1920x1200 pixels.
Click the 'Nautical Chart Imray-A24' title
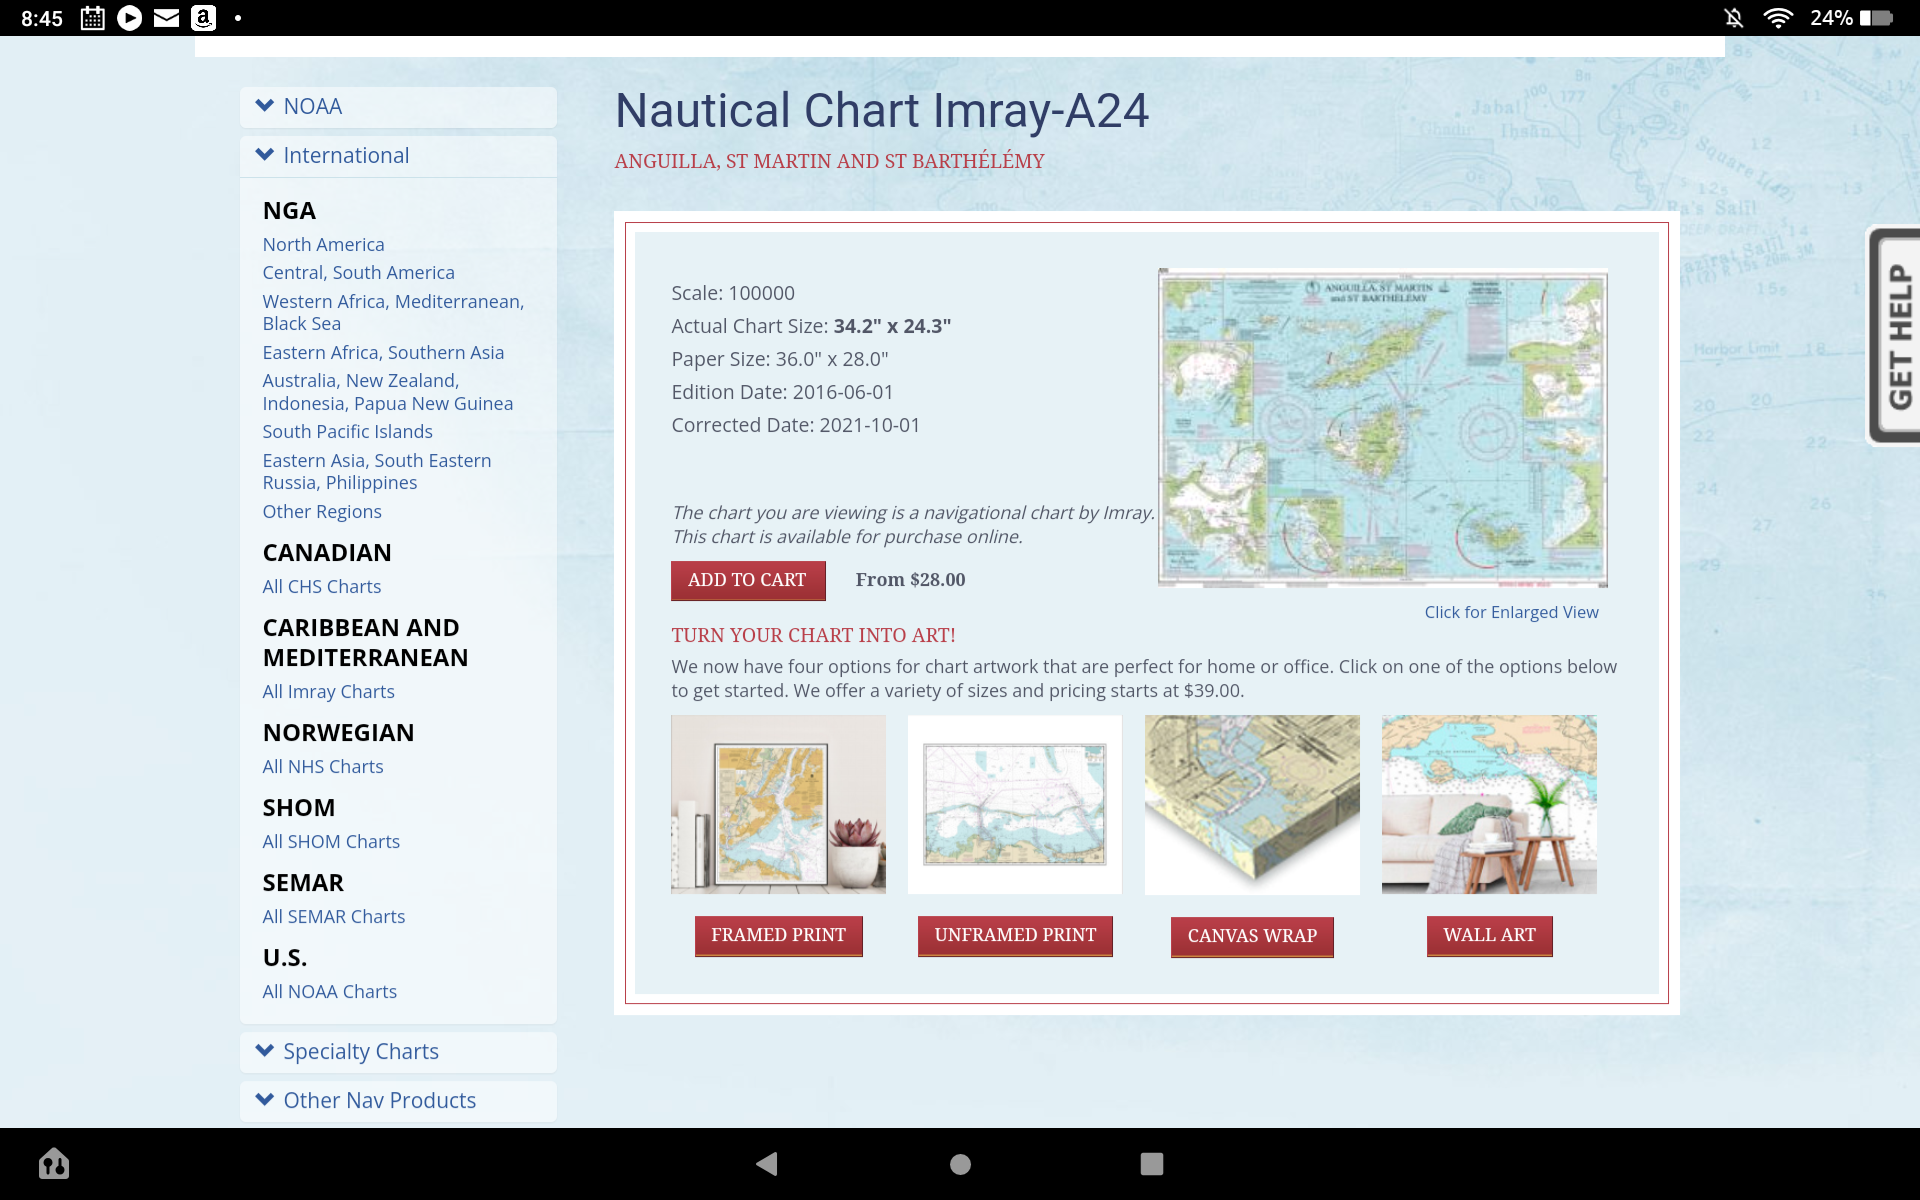coord(881,111)
